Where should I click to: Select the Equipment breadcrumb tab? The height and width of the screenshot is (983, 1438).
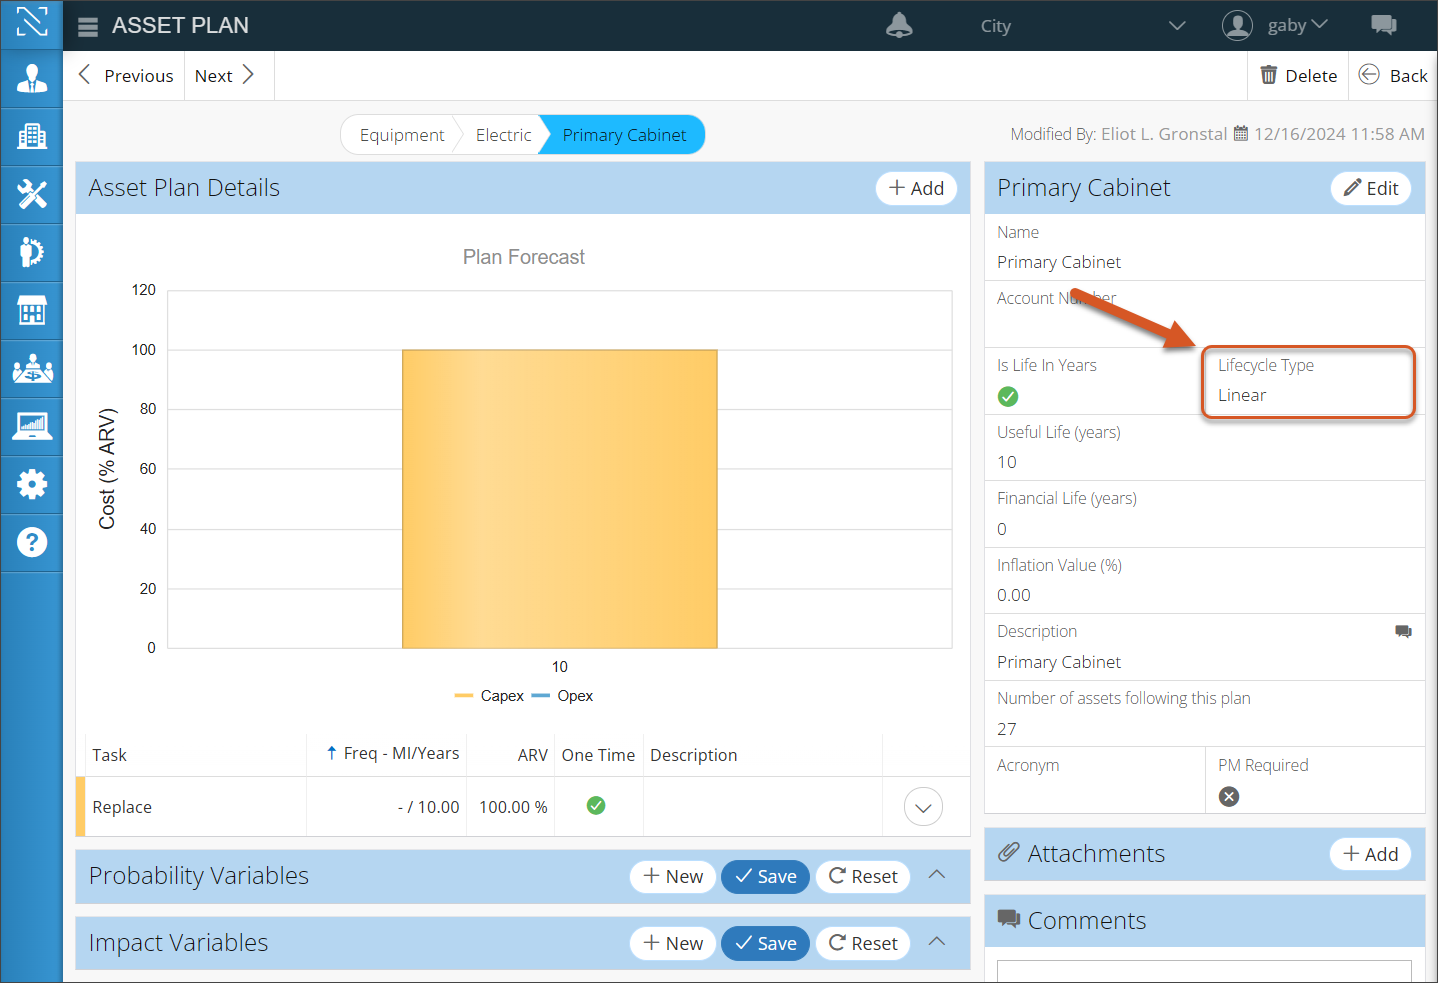401,135
